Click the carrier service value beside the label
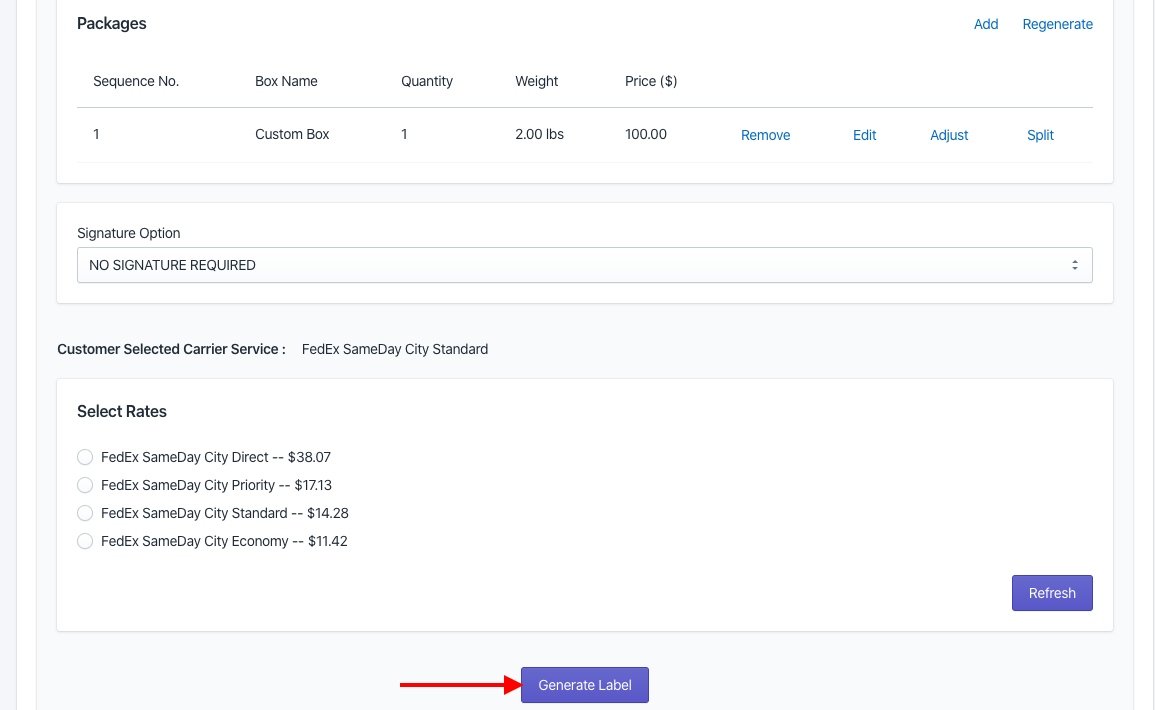Image resolution: width=1155 pixels, height=710 pixels. tap(395, 349)
